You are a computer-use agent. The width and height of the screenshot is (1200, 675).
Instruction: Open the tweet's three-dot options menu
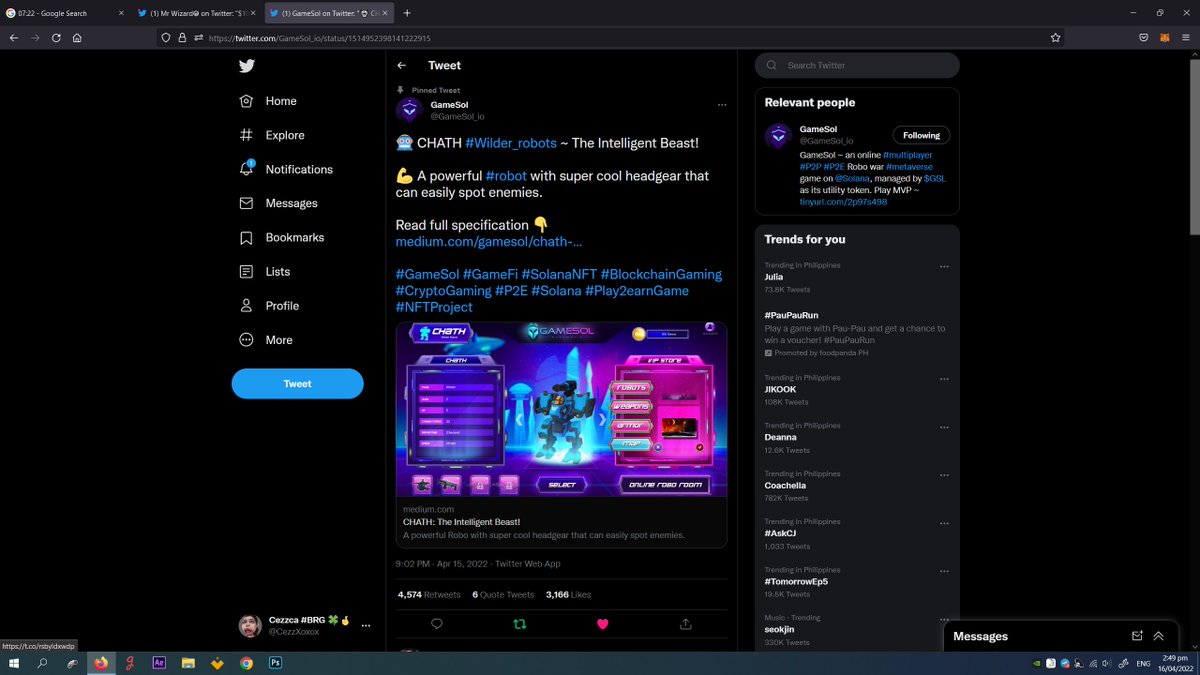[721, 105]
